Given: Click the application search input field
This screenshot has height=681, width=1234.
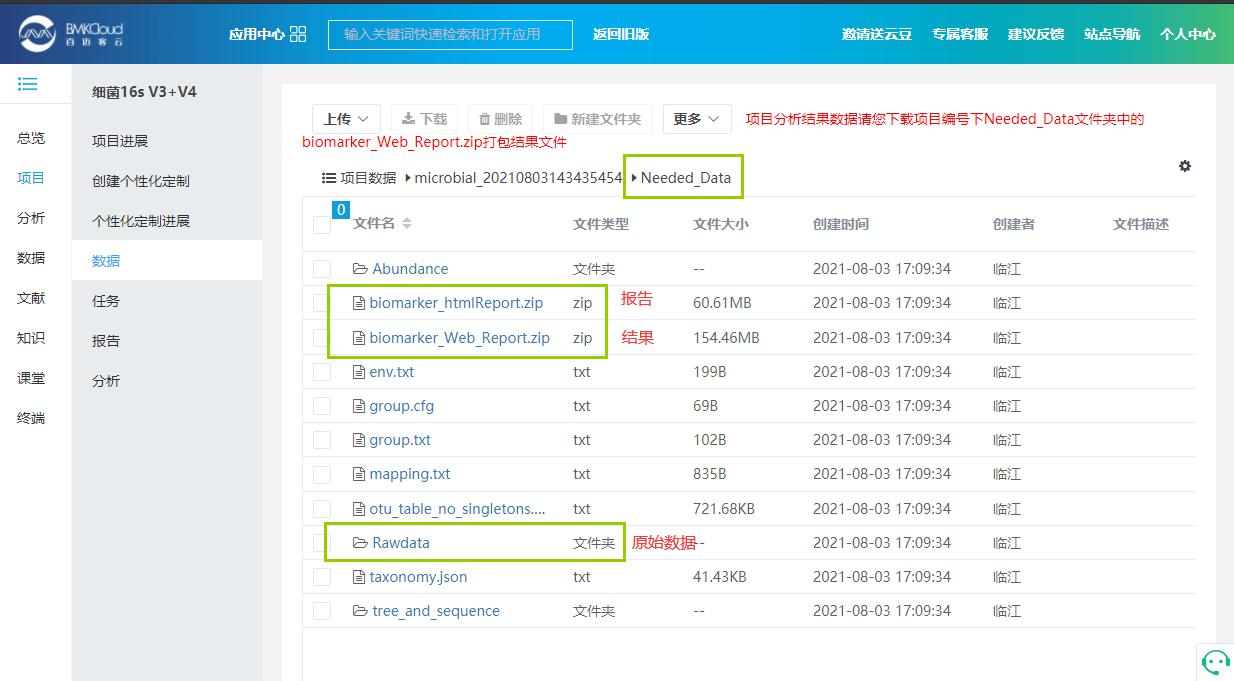Looking at the screenshot, I should (450, 34).
